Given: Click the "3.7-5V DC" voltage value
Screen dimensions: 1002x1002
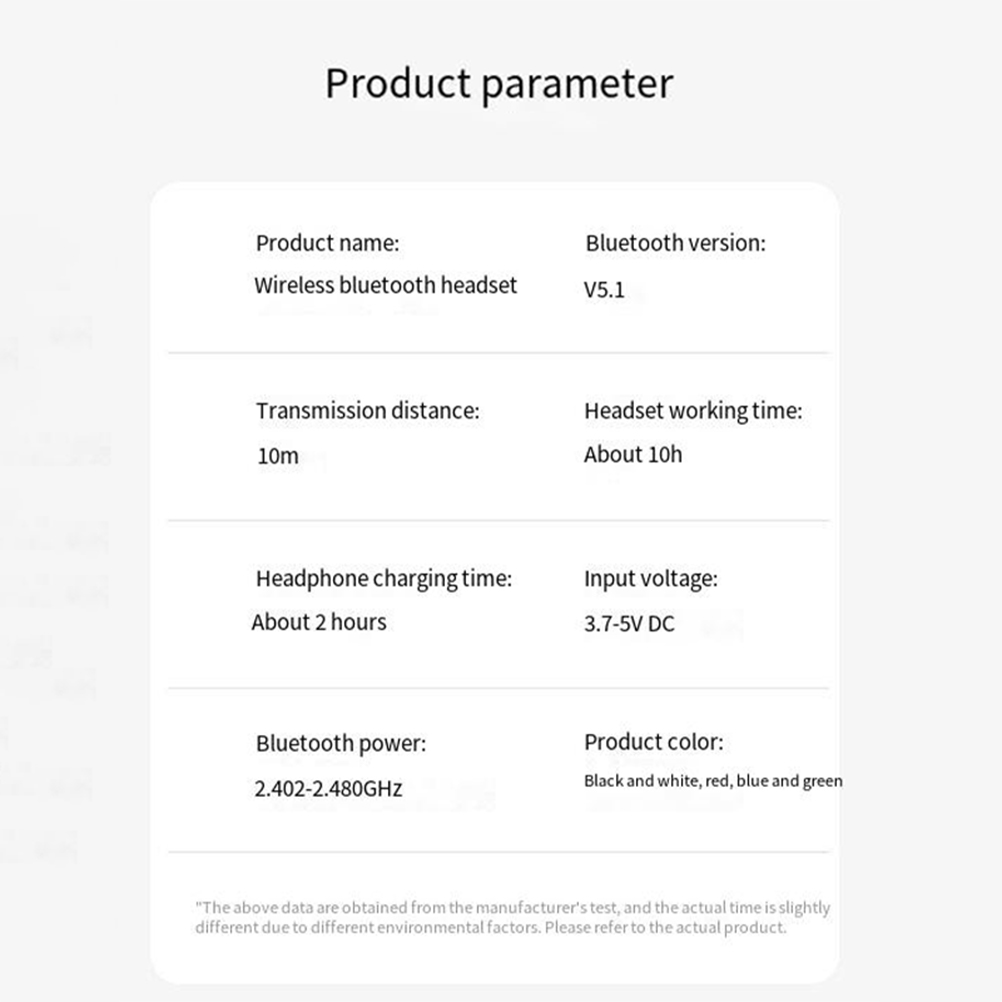Looking at the screenshot, I should click(629, 624).
